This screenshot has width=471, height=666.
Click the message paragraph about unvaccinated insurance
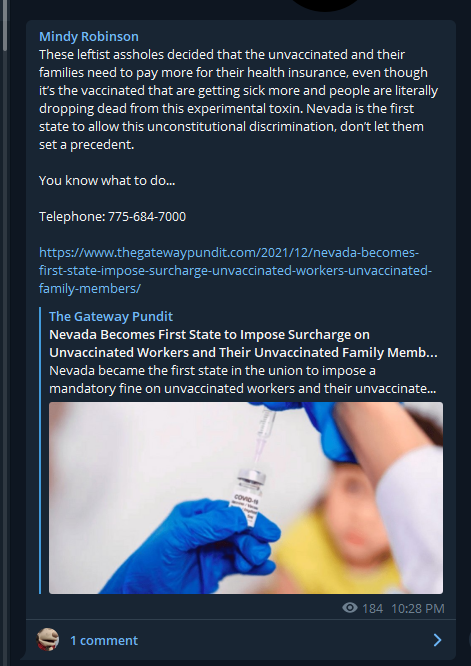click(x=238, y=99)
